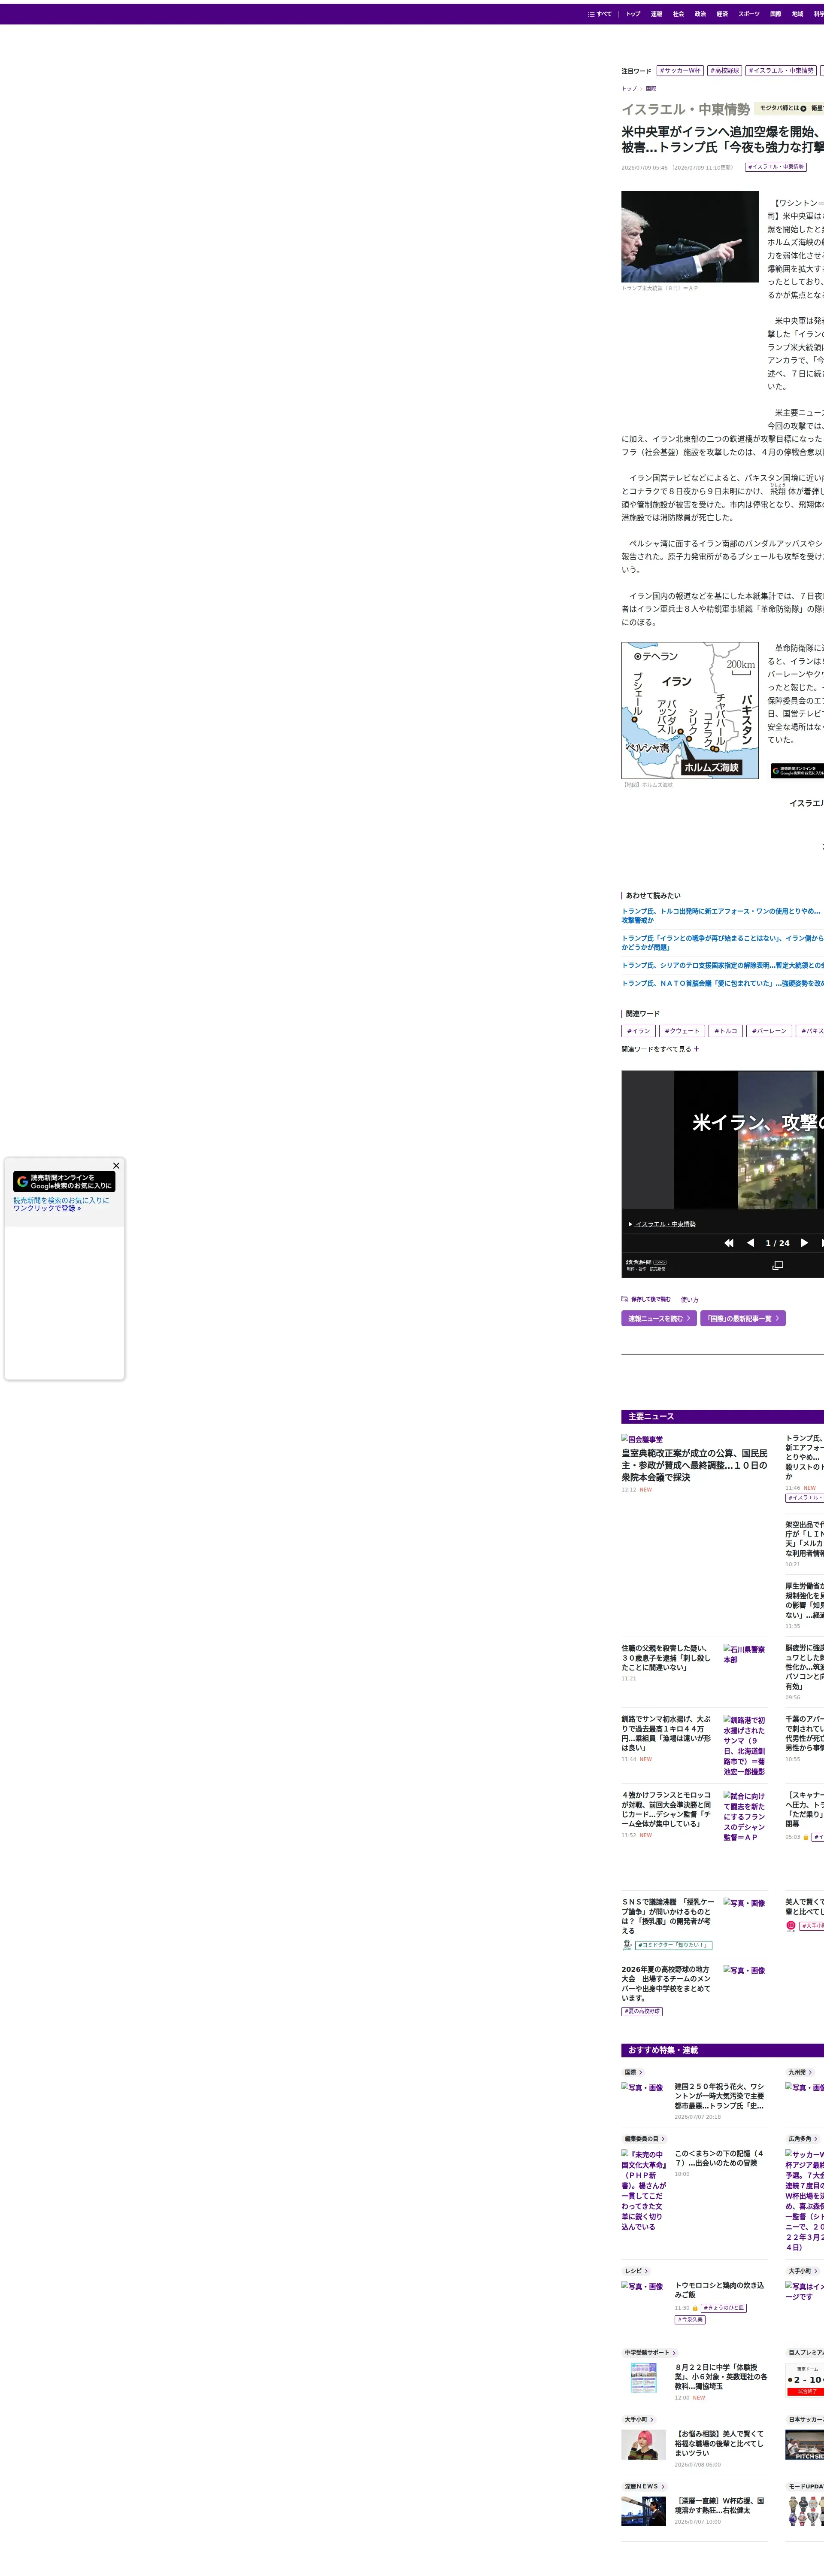Select the 社会 nav item
Viewport: 824px width, 2576px height.
678,14
